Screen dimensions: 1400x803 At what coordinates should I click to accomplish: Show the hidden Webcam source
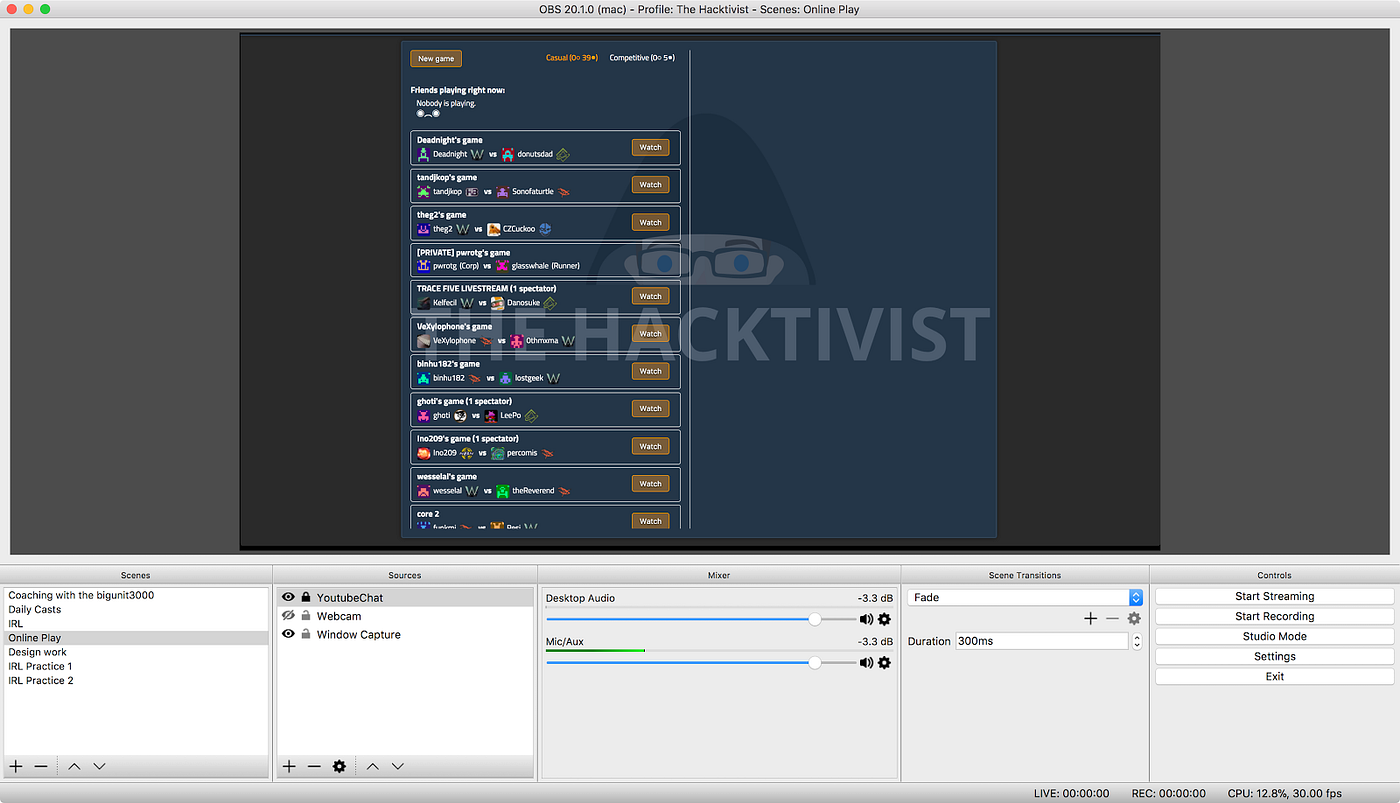[288, 616]
